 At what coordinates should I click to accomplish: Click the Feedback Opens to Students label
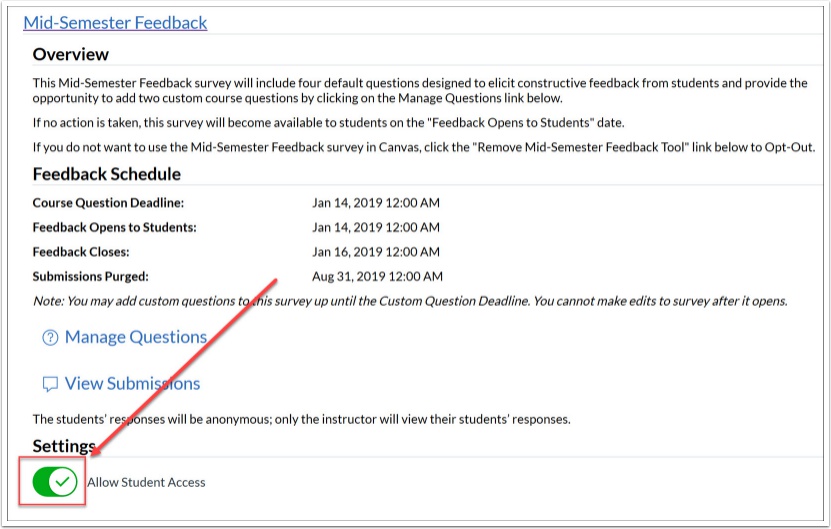coord(114,227)
